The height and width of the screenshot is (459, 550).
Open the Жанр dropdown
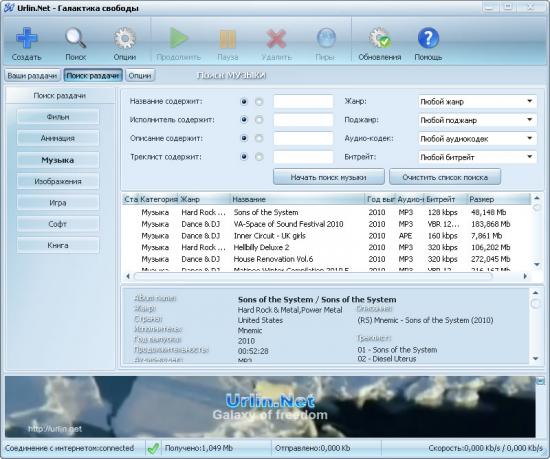point(477,102)
